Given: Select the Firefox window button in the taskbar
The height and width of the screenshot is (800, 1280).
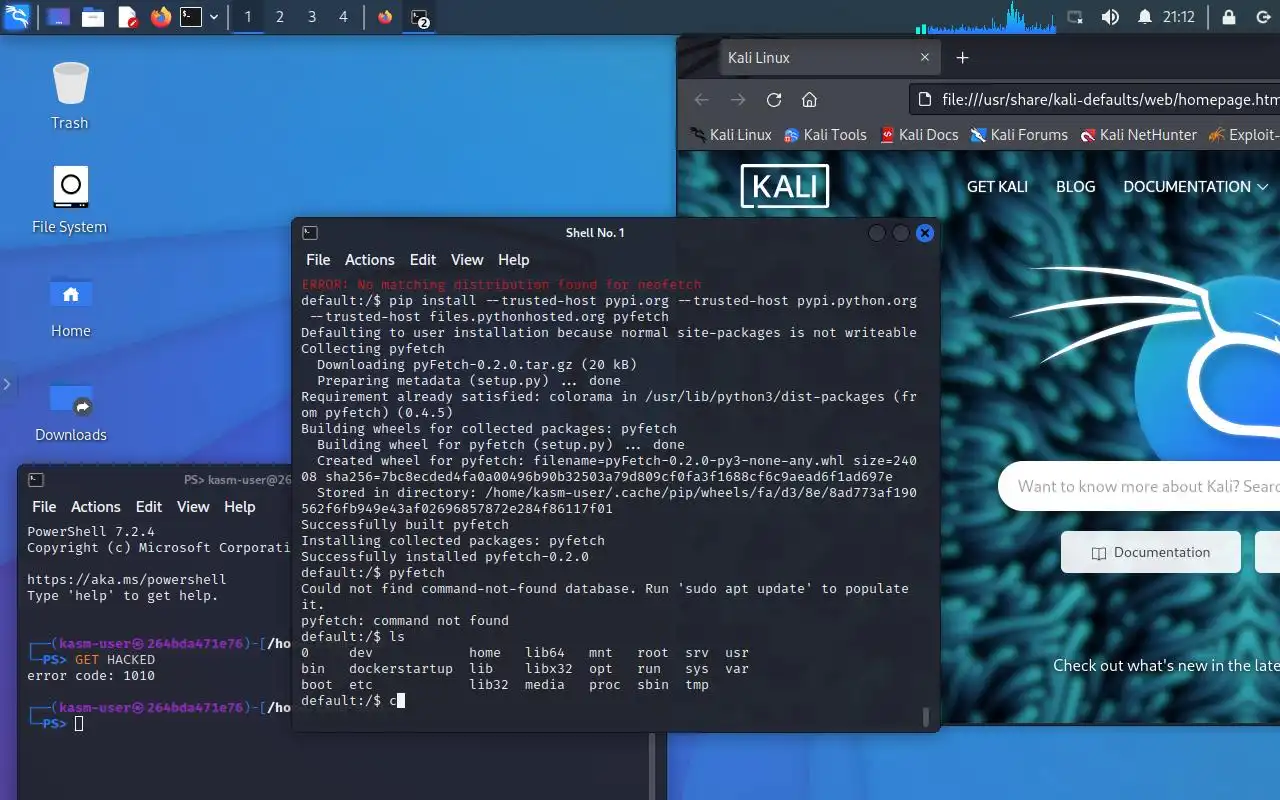Looking at the screenshot, I should pos(385,17).
